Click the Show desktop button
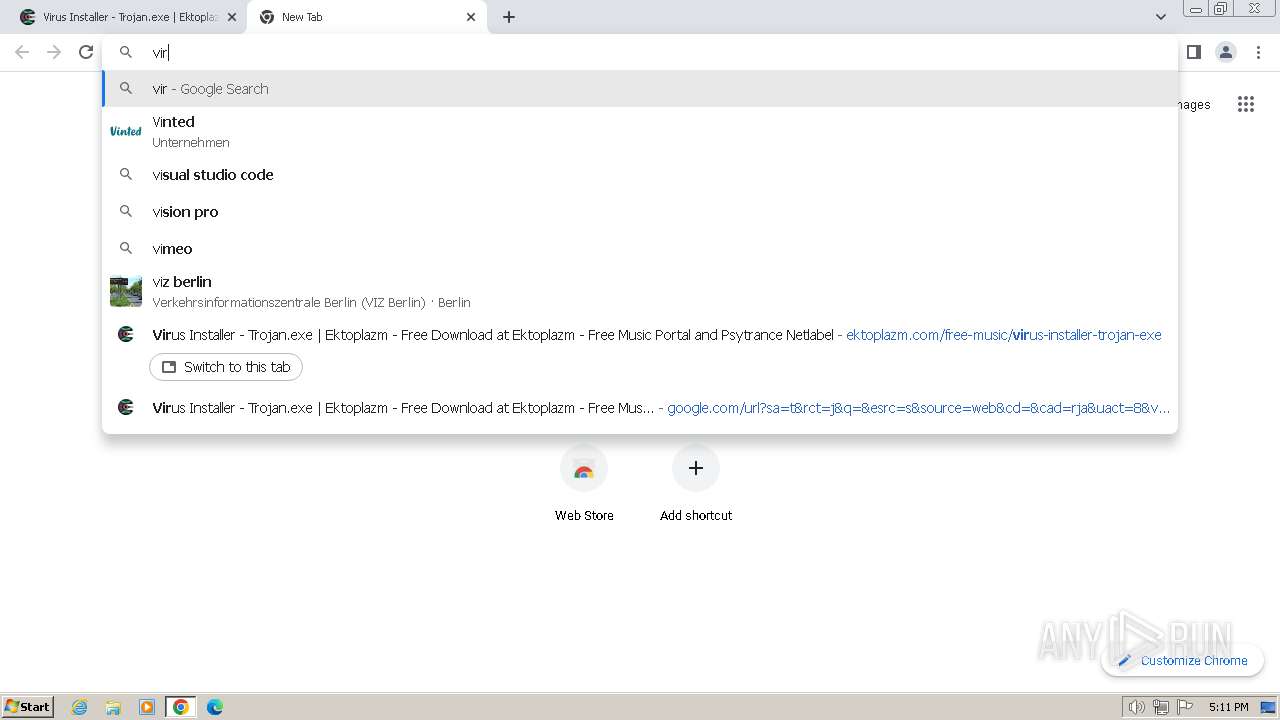 1269,707
